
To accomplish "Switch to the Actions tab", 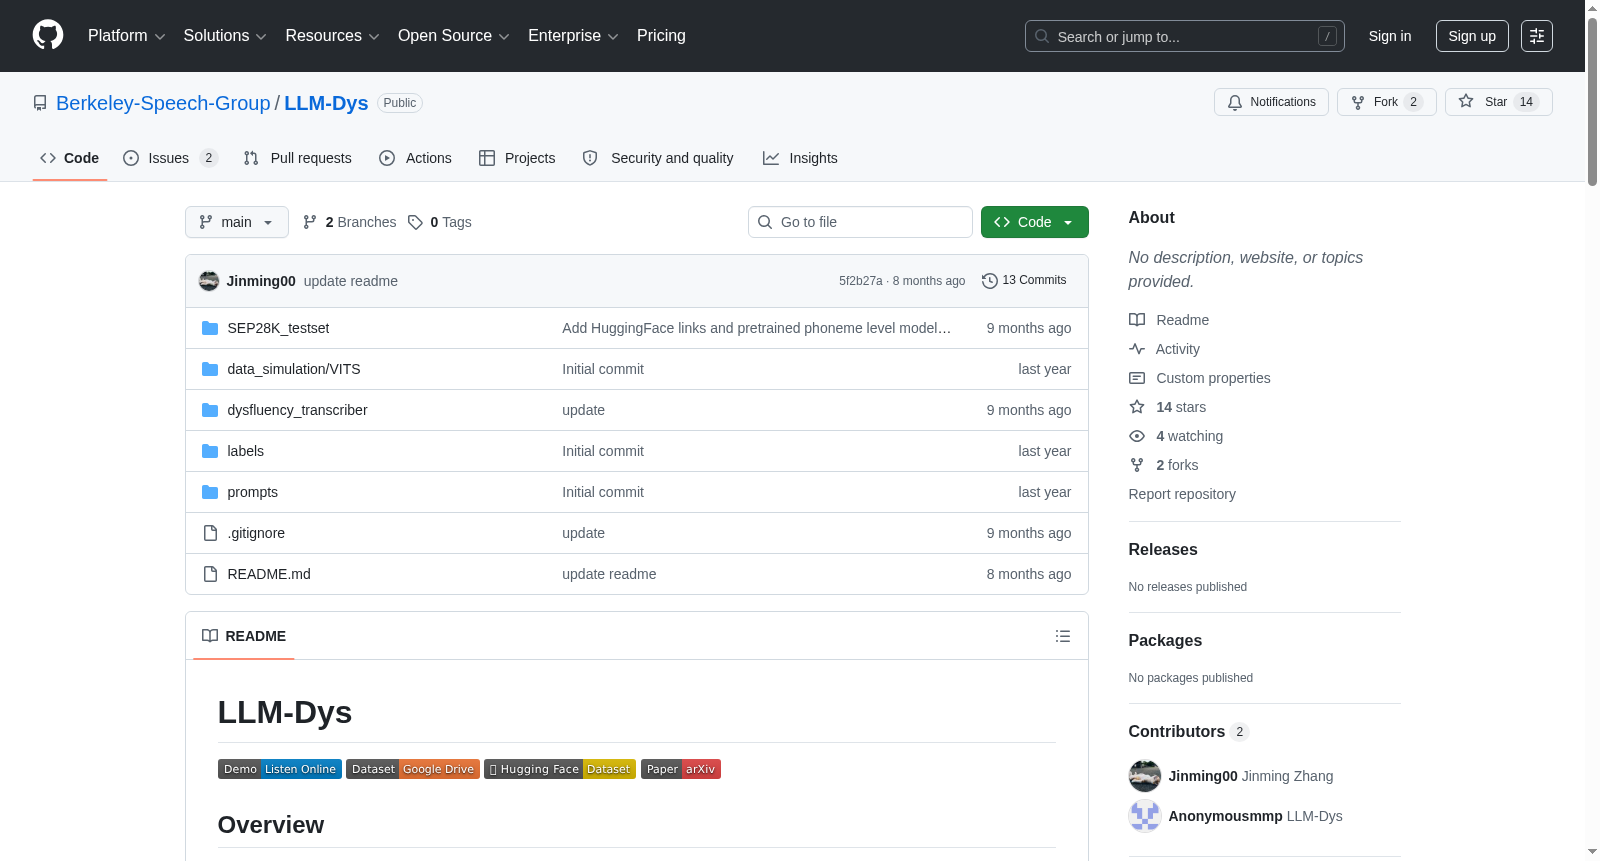I will [416, 158].
